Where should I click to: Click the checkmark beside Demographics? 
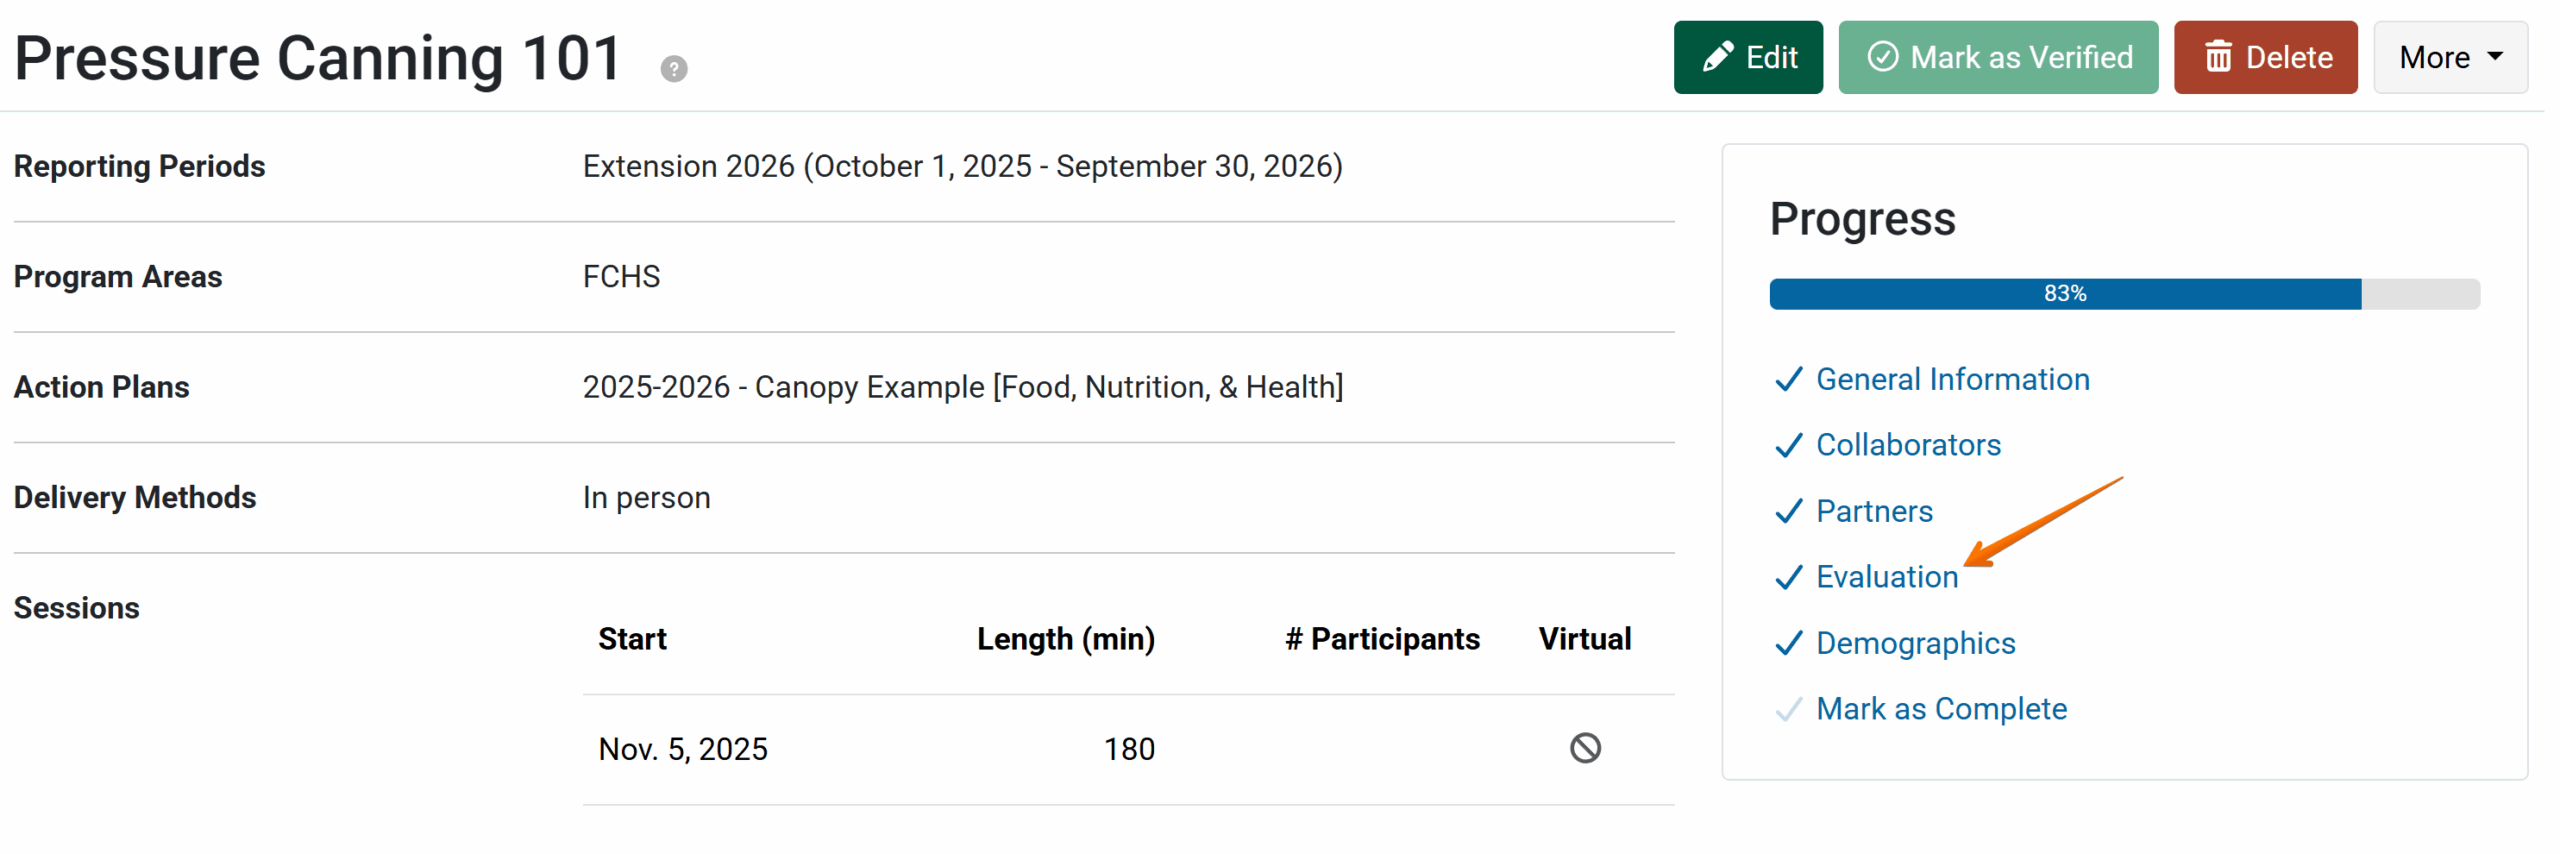1788,644
